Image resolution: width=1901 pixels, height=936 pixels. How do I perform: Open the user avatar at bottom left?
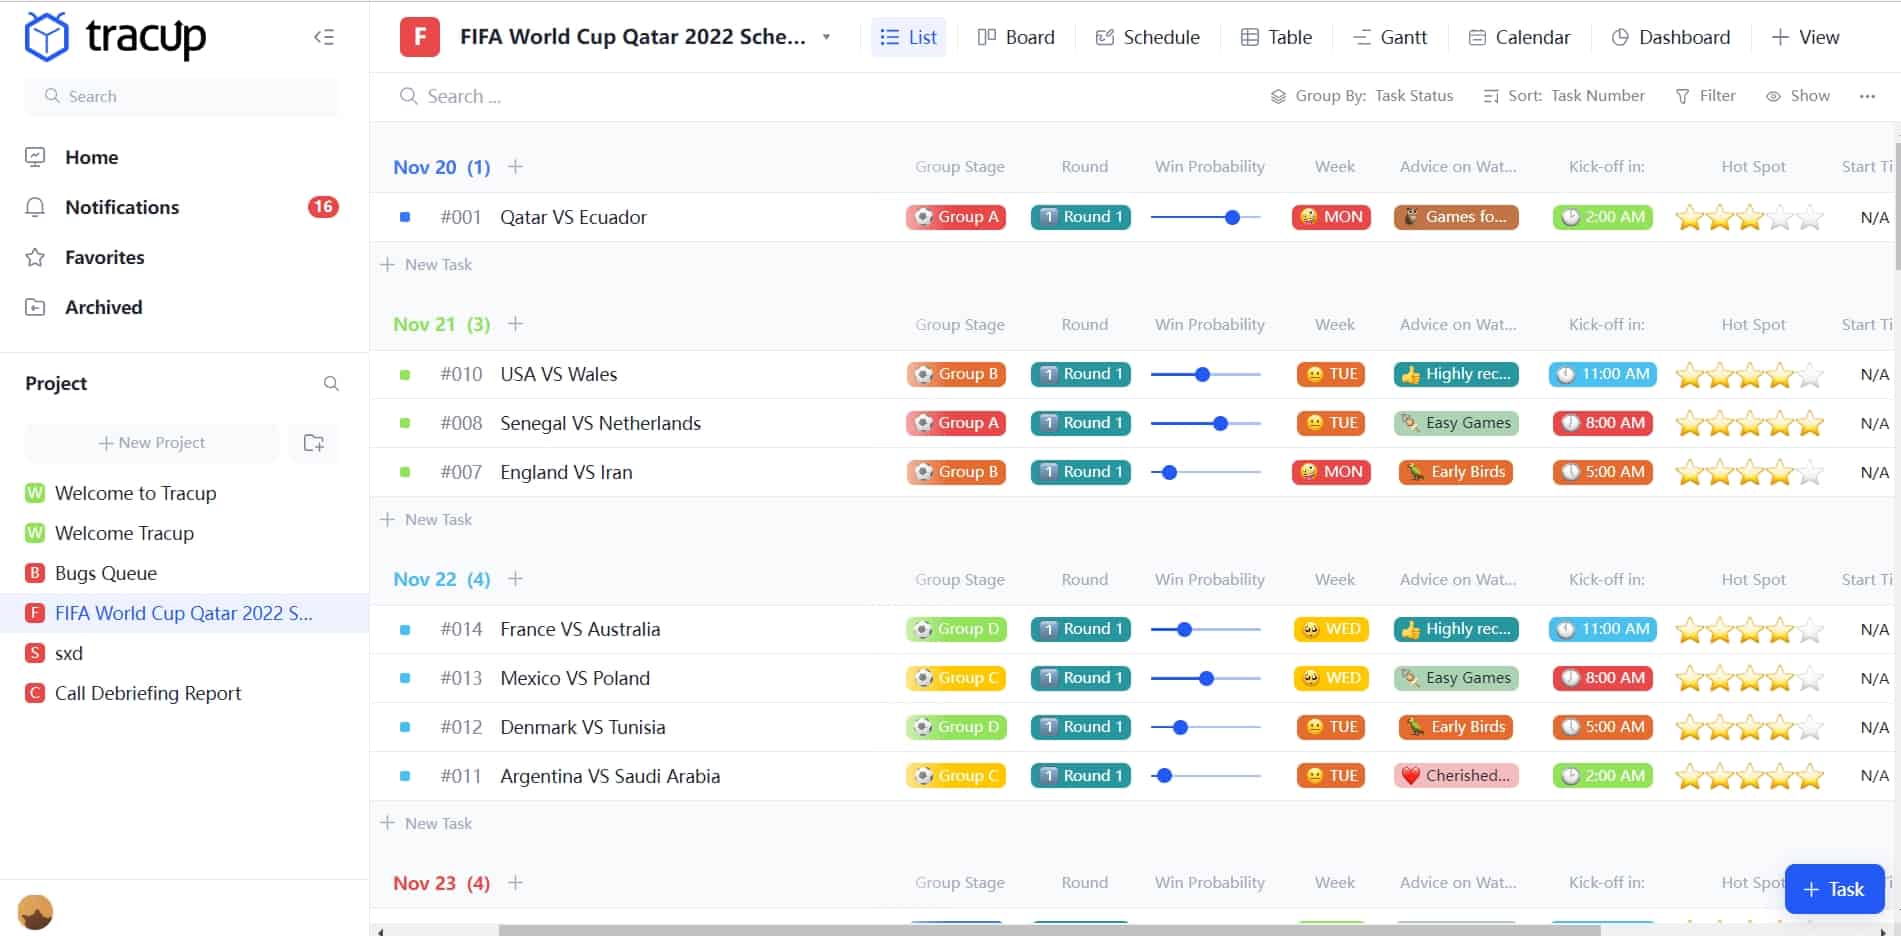click(x=35, y=911)
